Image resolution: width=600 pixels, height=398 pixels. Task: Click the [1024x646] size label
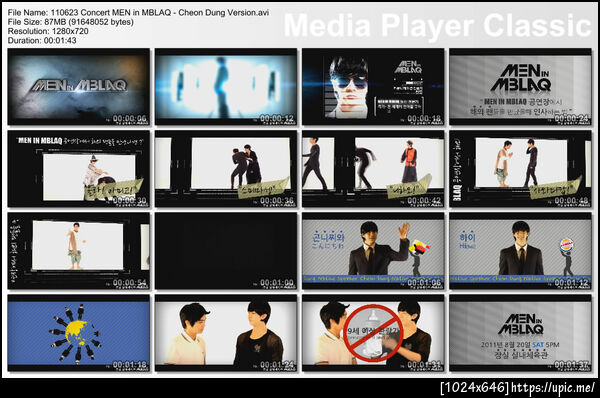click(x=475, y=388)
